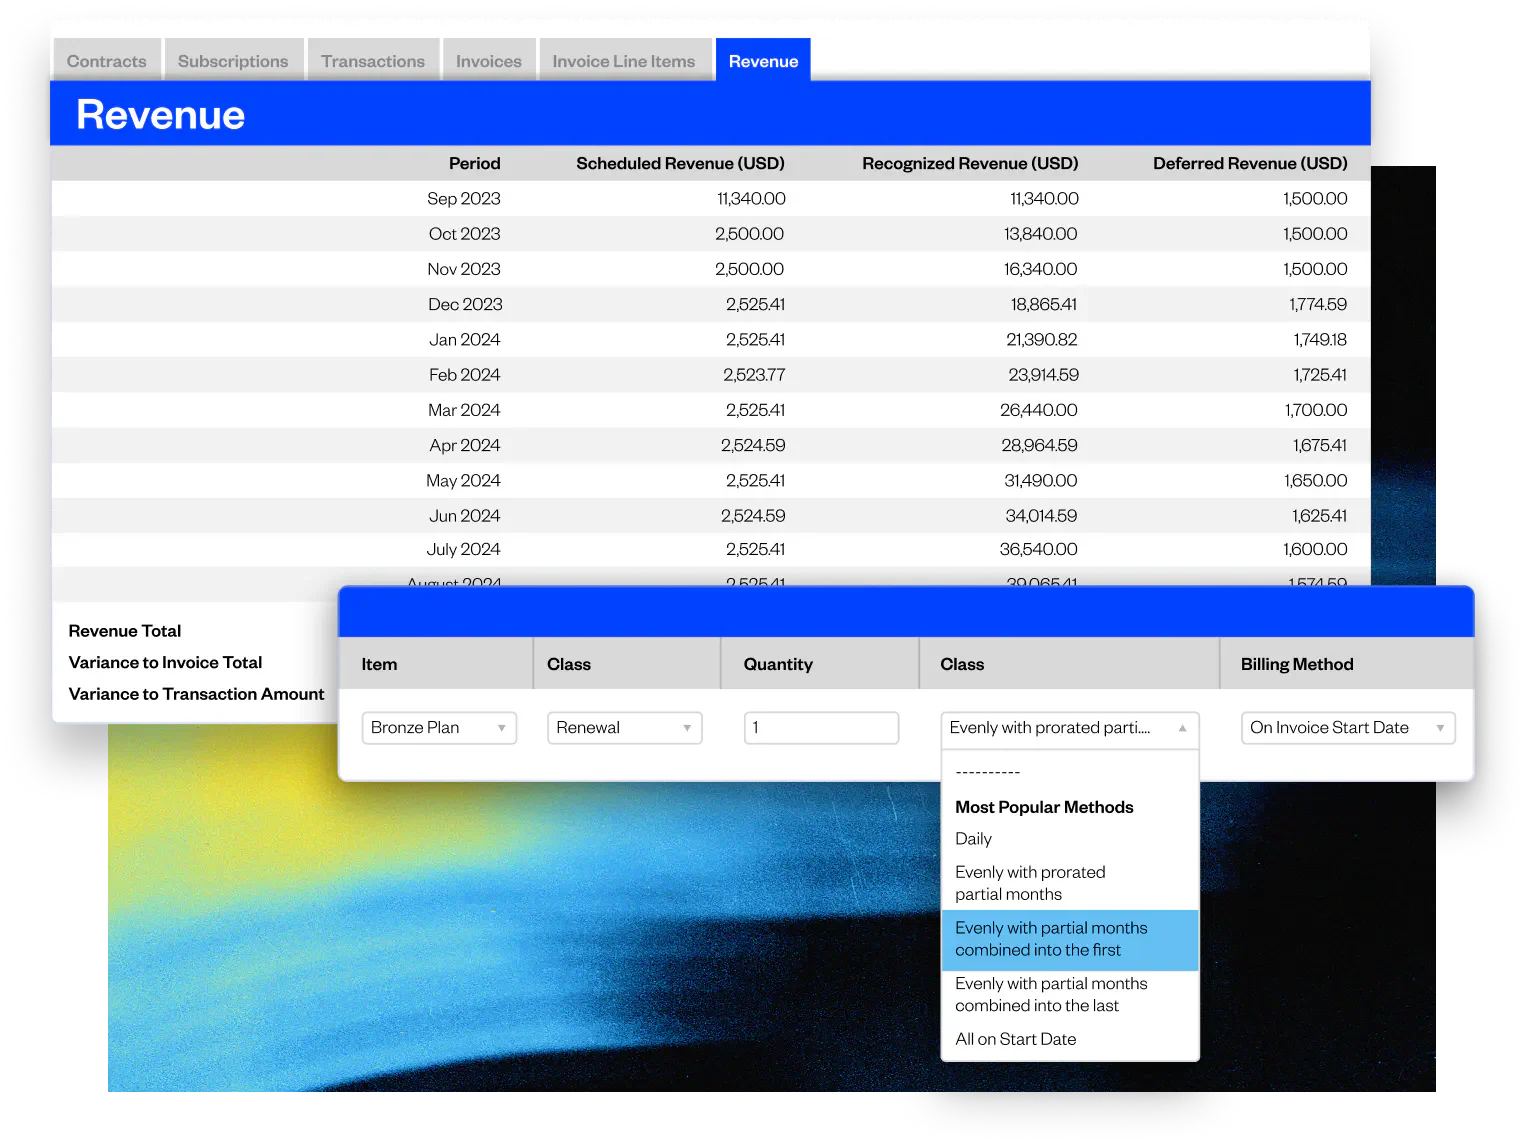Click recognized revenue value 21,390.82
The width and height of the screenshot is (1525, 1144).
1042,340
